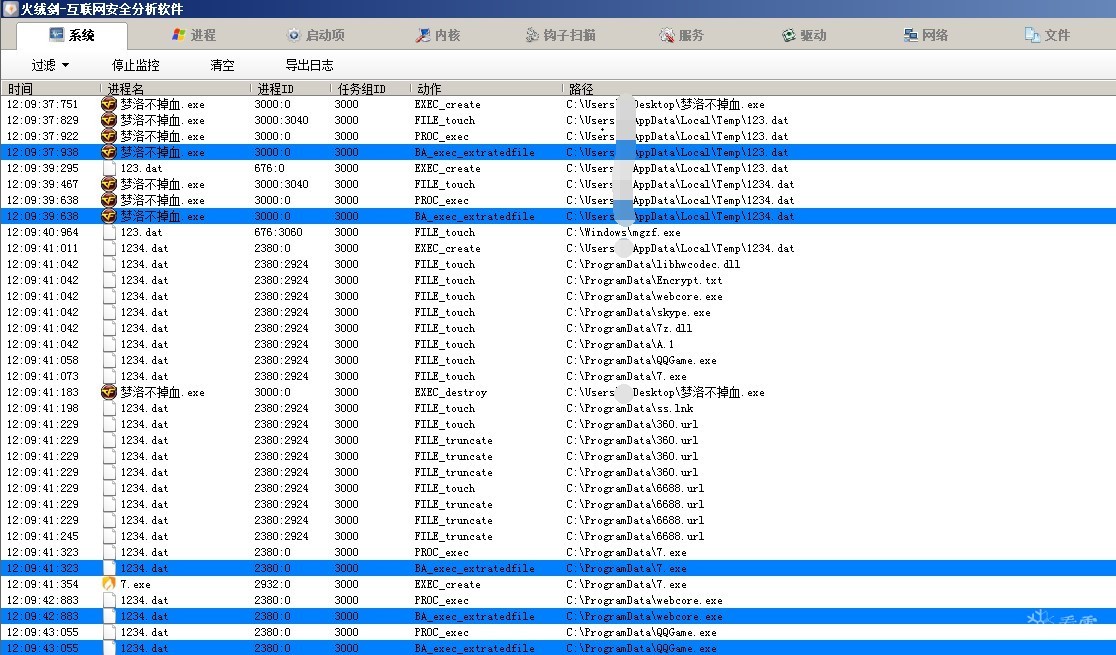
Task: Click timestamp 12:09:39:295
Action: (x=43, y=168)
